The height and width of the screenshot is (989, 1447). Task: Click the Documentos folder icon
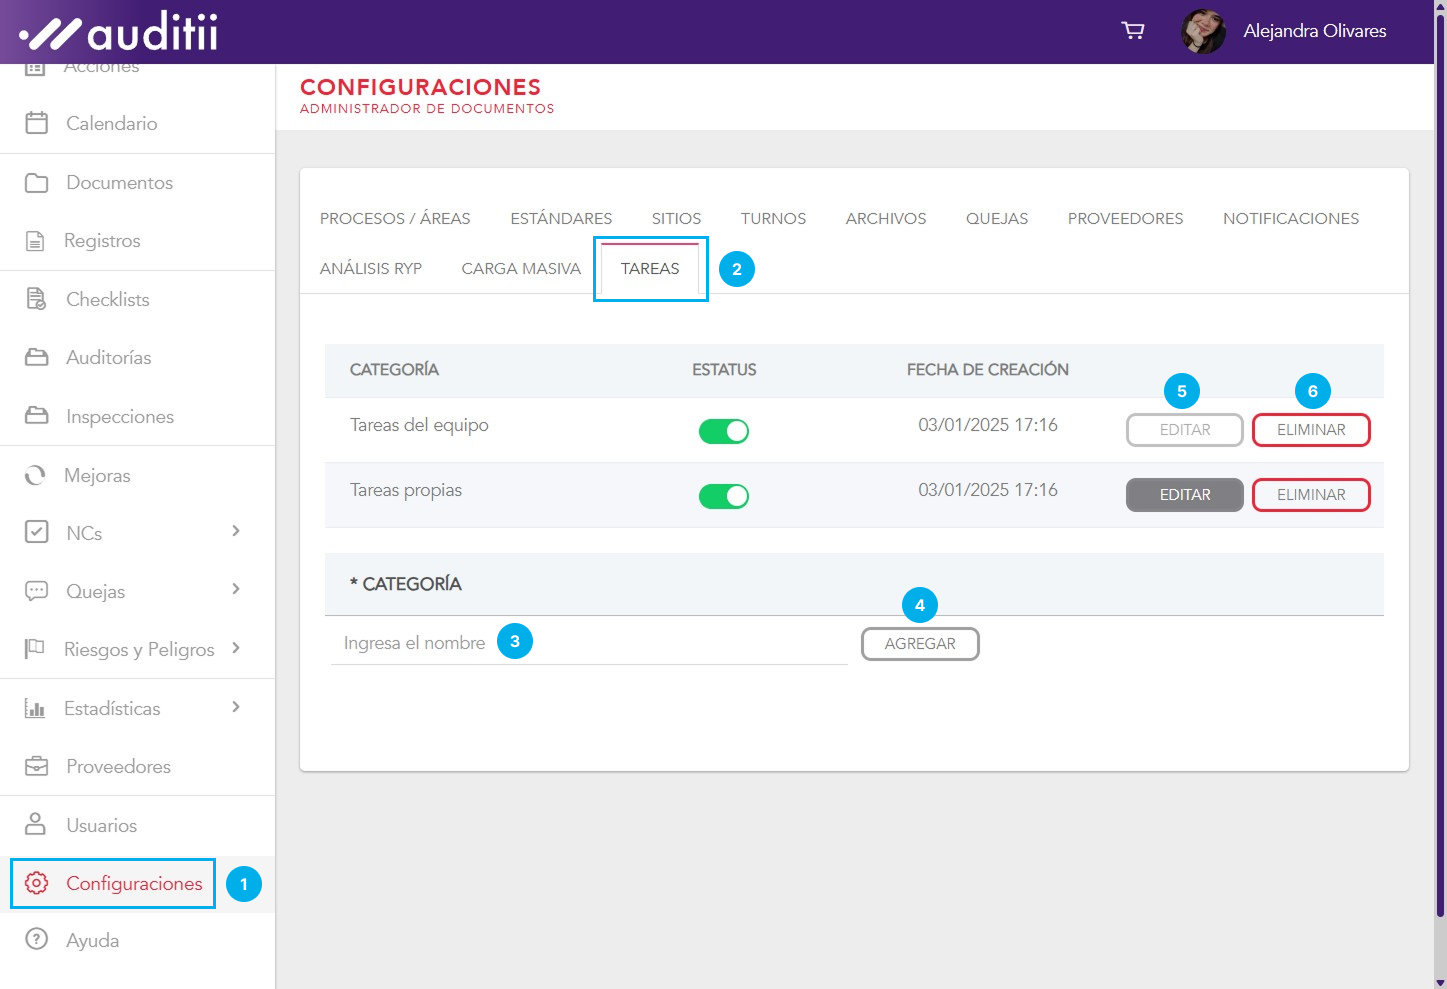36,183
